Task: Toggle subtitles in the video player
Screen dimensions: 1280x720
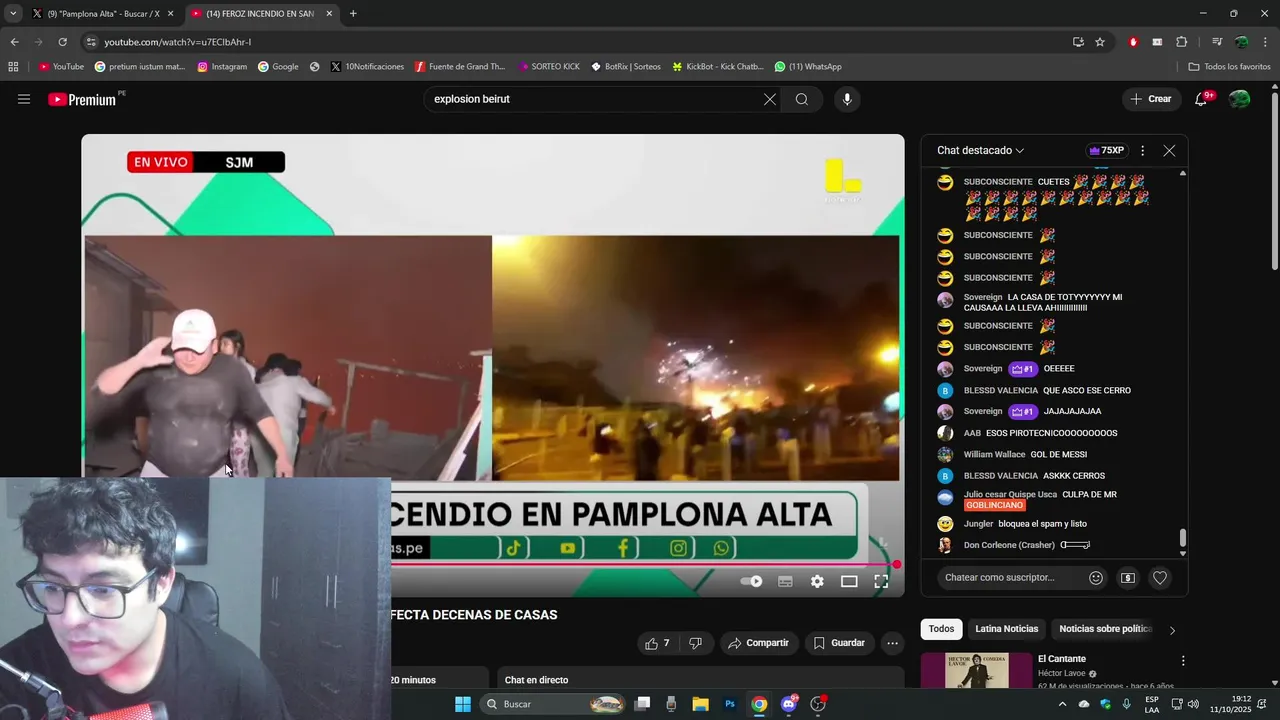Action: 785,581
